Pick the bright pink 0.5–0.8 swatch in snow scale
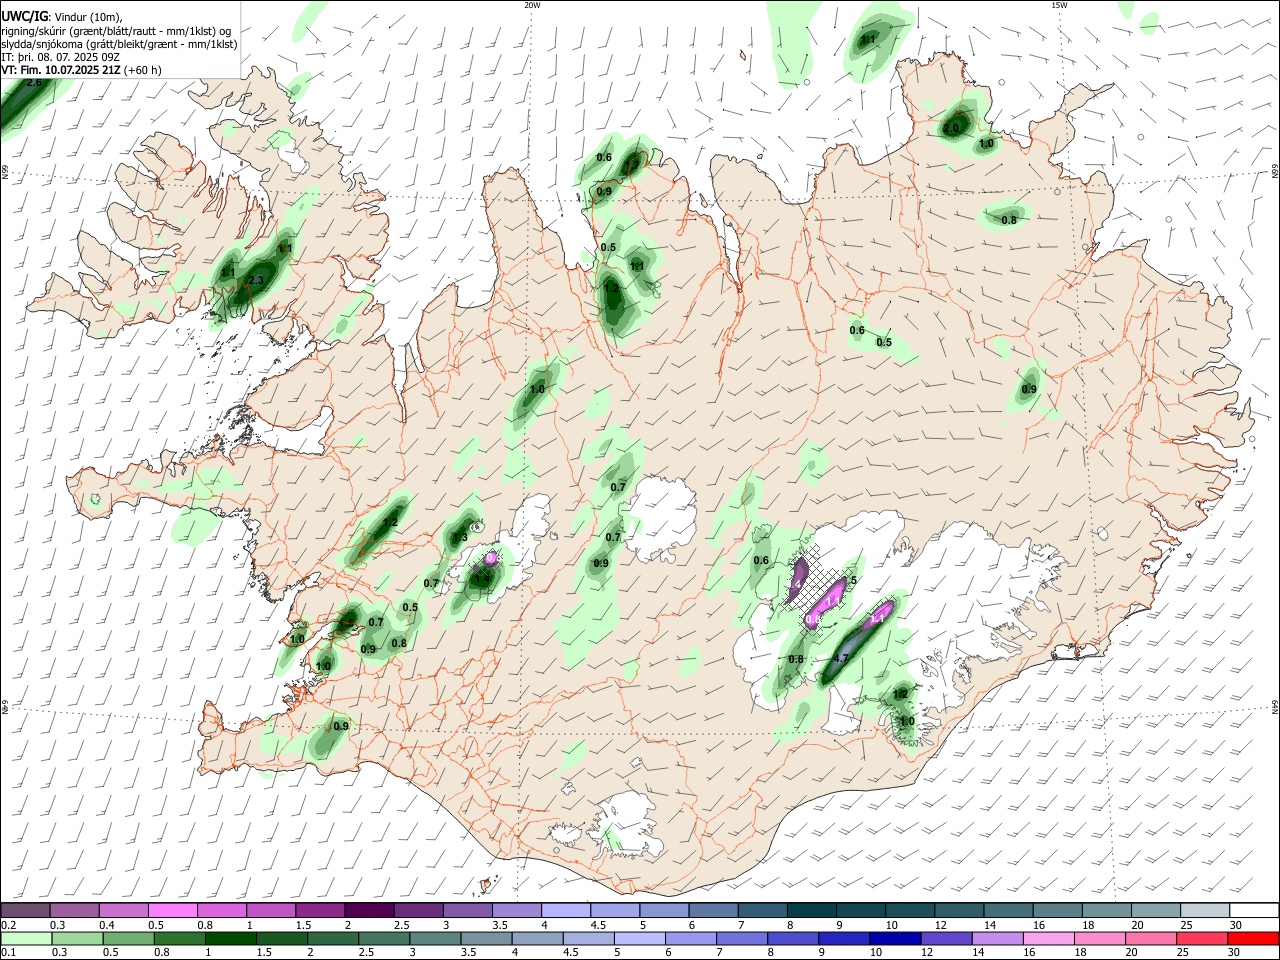This screenshot has width=1280, height=960. pos(173,910)
